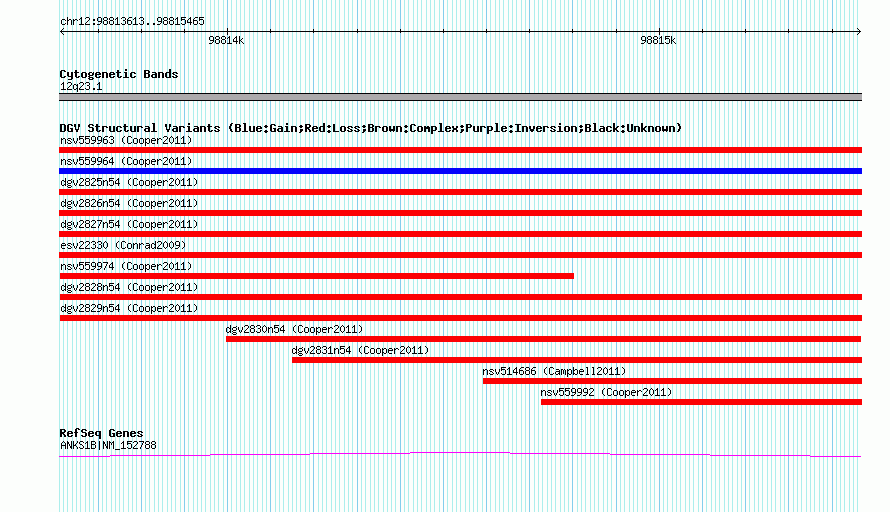Click the dgv2825n54 red loss bar
The image size is (890, 512).
click(x=460, y=192)
